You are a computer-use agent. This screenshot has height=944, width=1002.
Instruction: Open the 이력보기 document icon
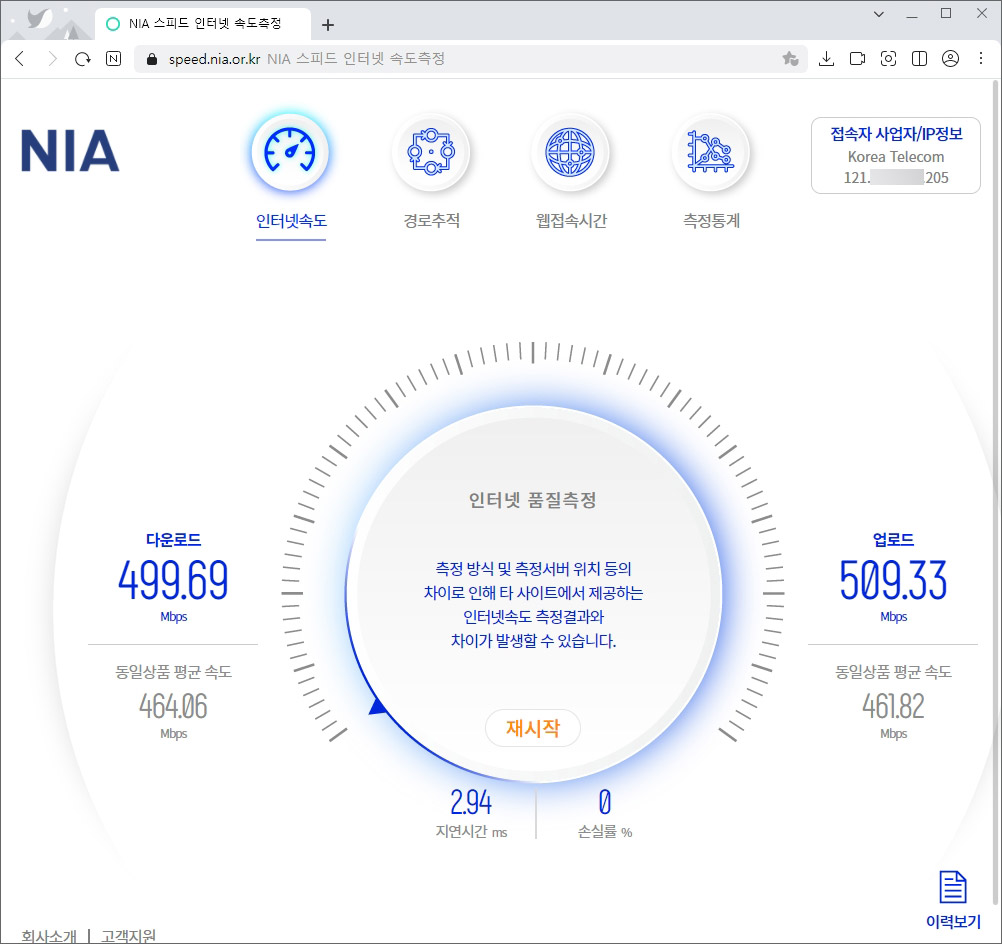953,886
